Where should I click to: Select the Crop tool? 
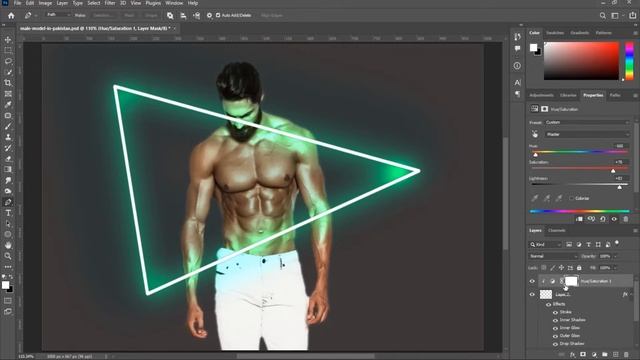8,83
